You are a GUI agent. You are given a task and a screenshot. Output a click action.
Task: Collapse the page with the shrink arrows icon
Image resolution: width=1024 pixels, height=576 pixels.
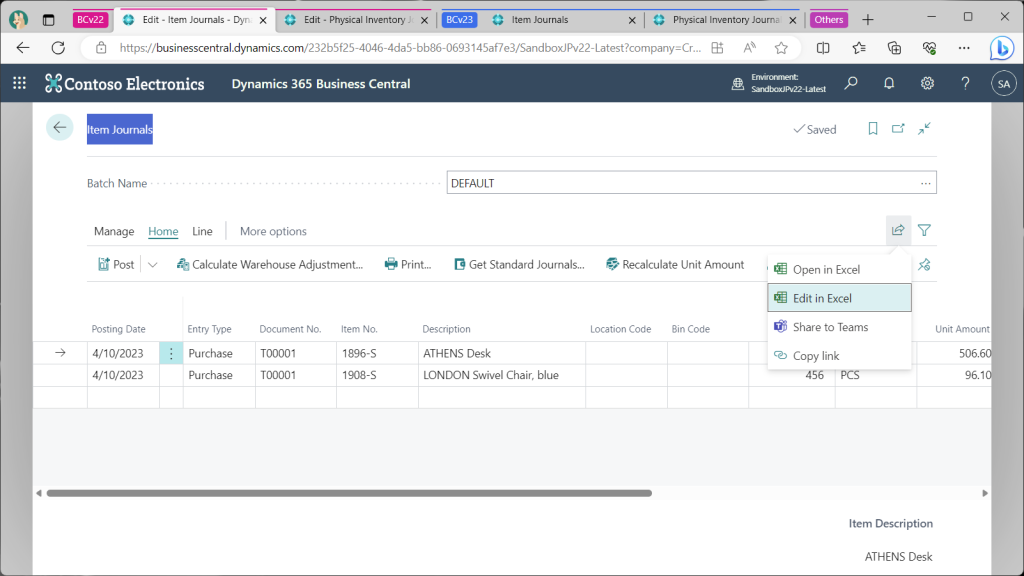tap(924, 129)
